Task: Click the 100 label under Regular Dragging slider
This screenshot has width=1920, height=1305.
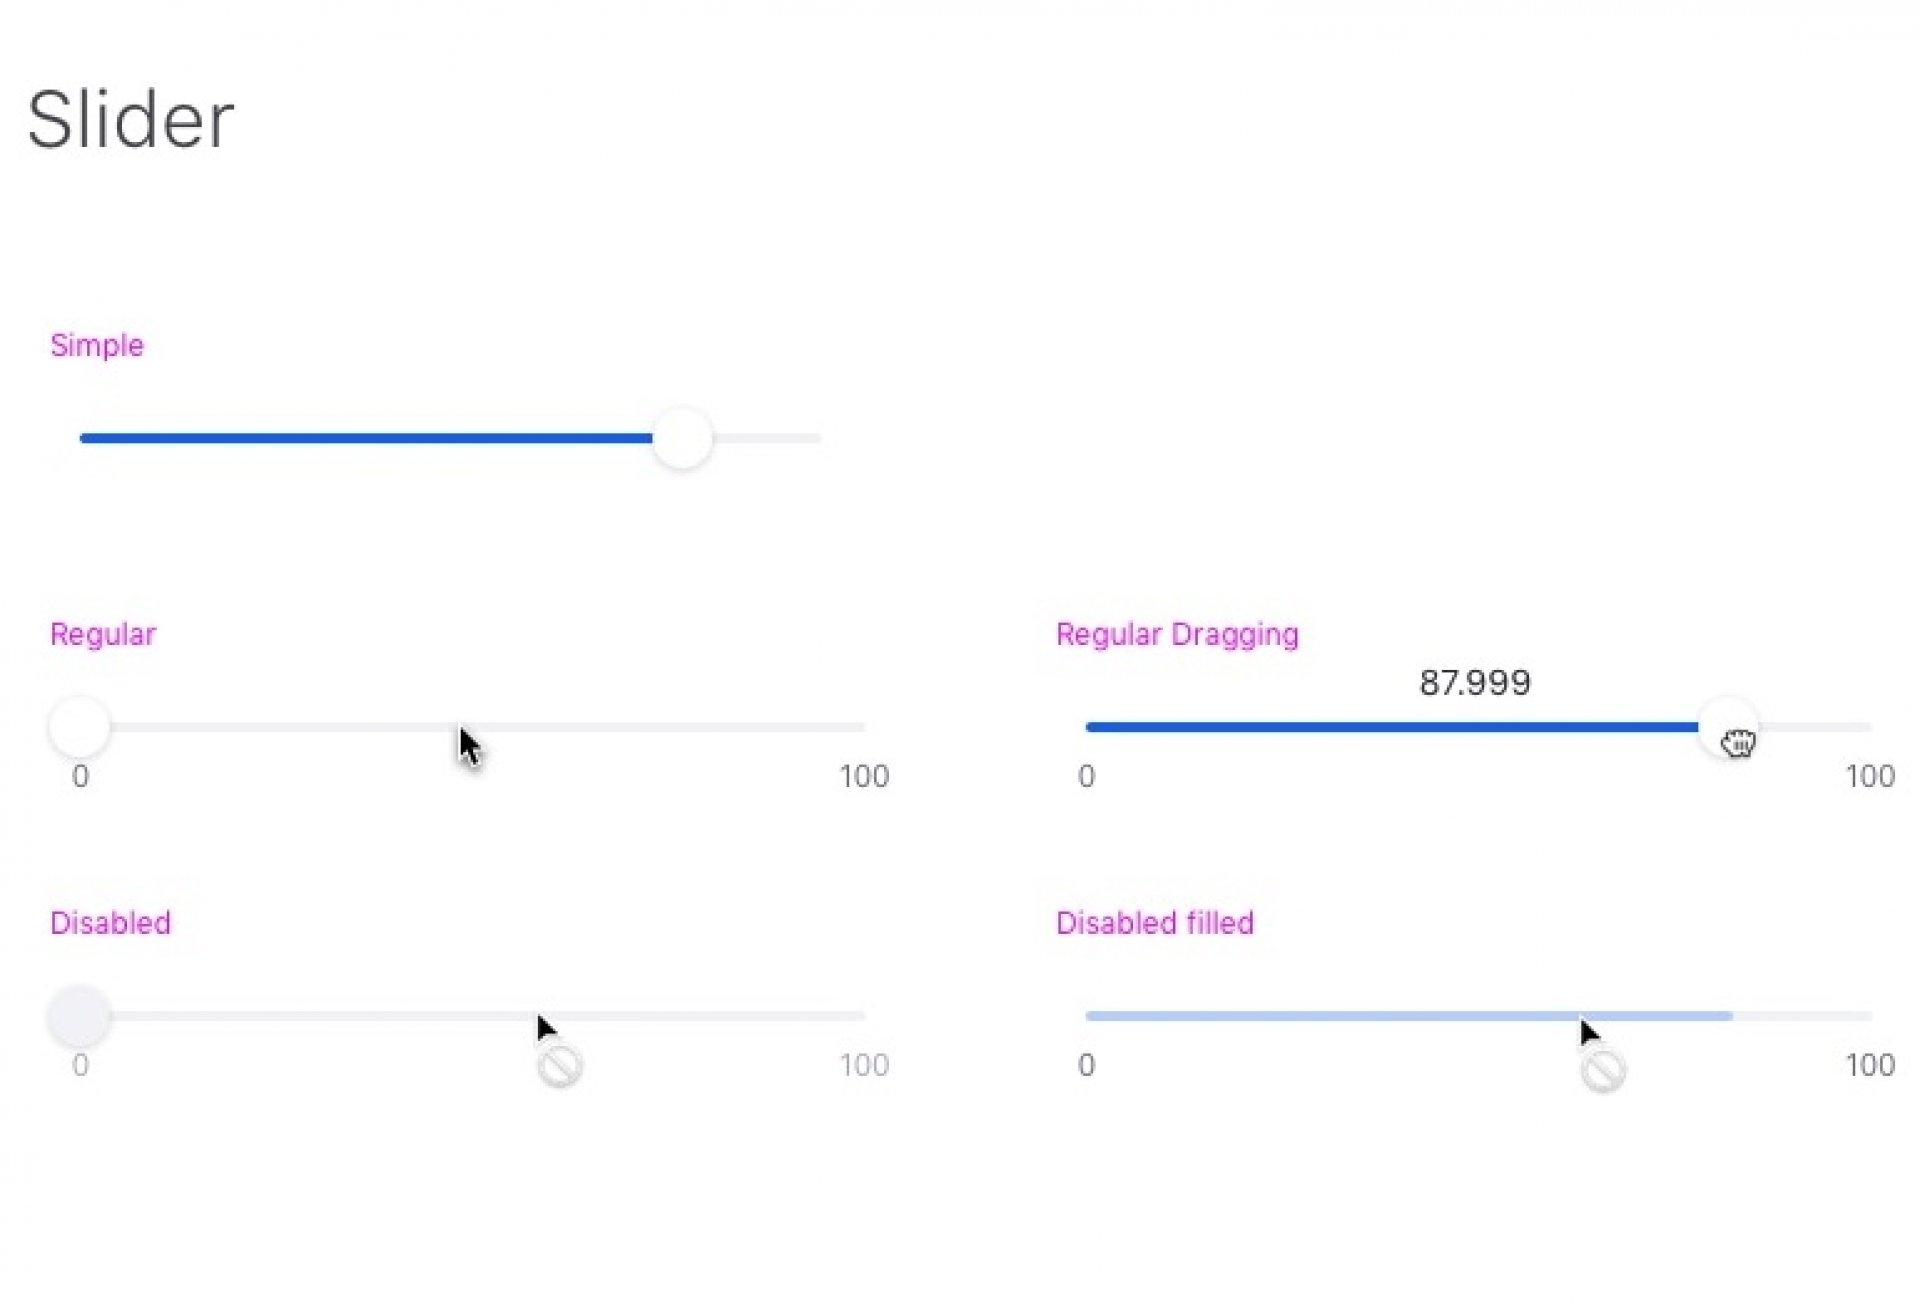Action: (x=1870, y=777)
